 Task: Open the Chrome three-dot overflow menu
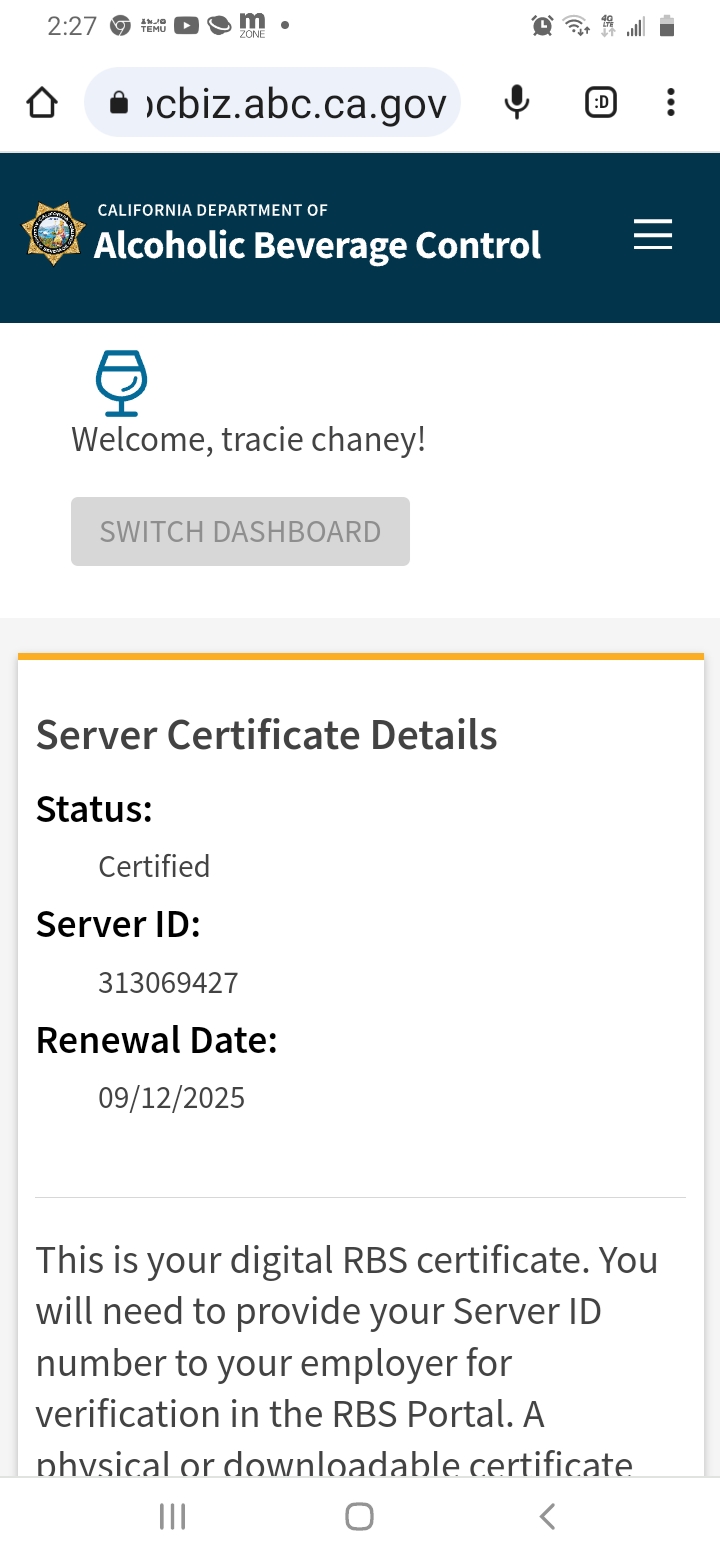coord(670,102)
